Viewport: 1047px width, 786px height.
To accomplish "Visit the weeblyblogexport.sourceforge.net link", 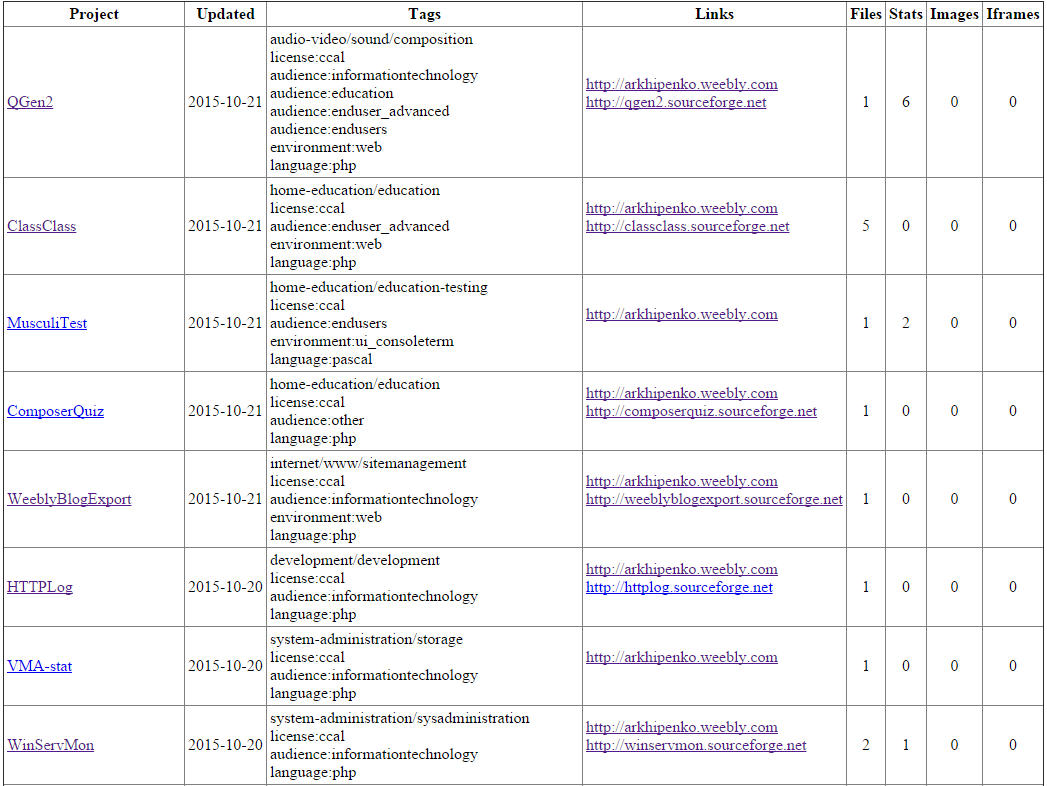I will 714,499.
